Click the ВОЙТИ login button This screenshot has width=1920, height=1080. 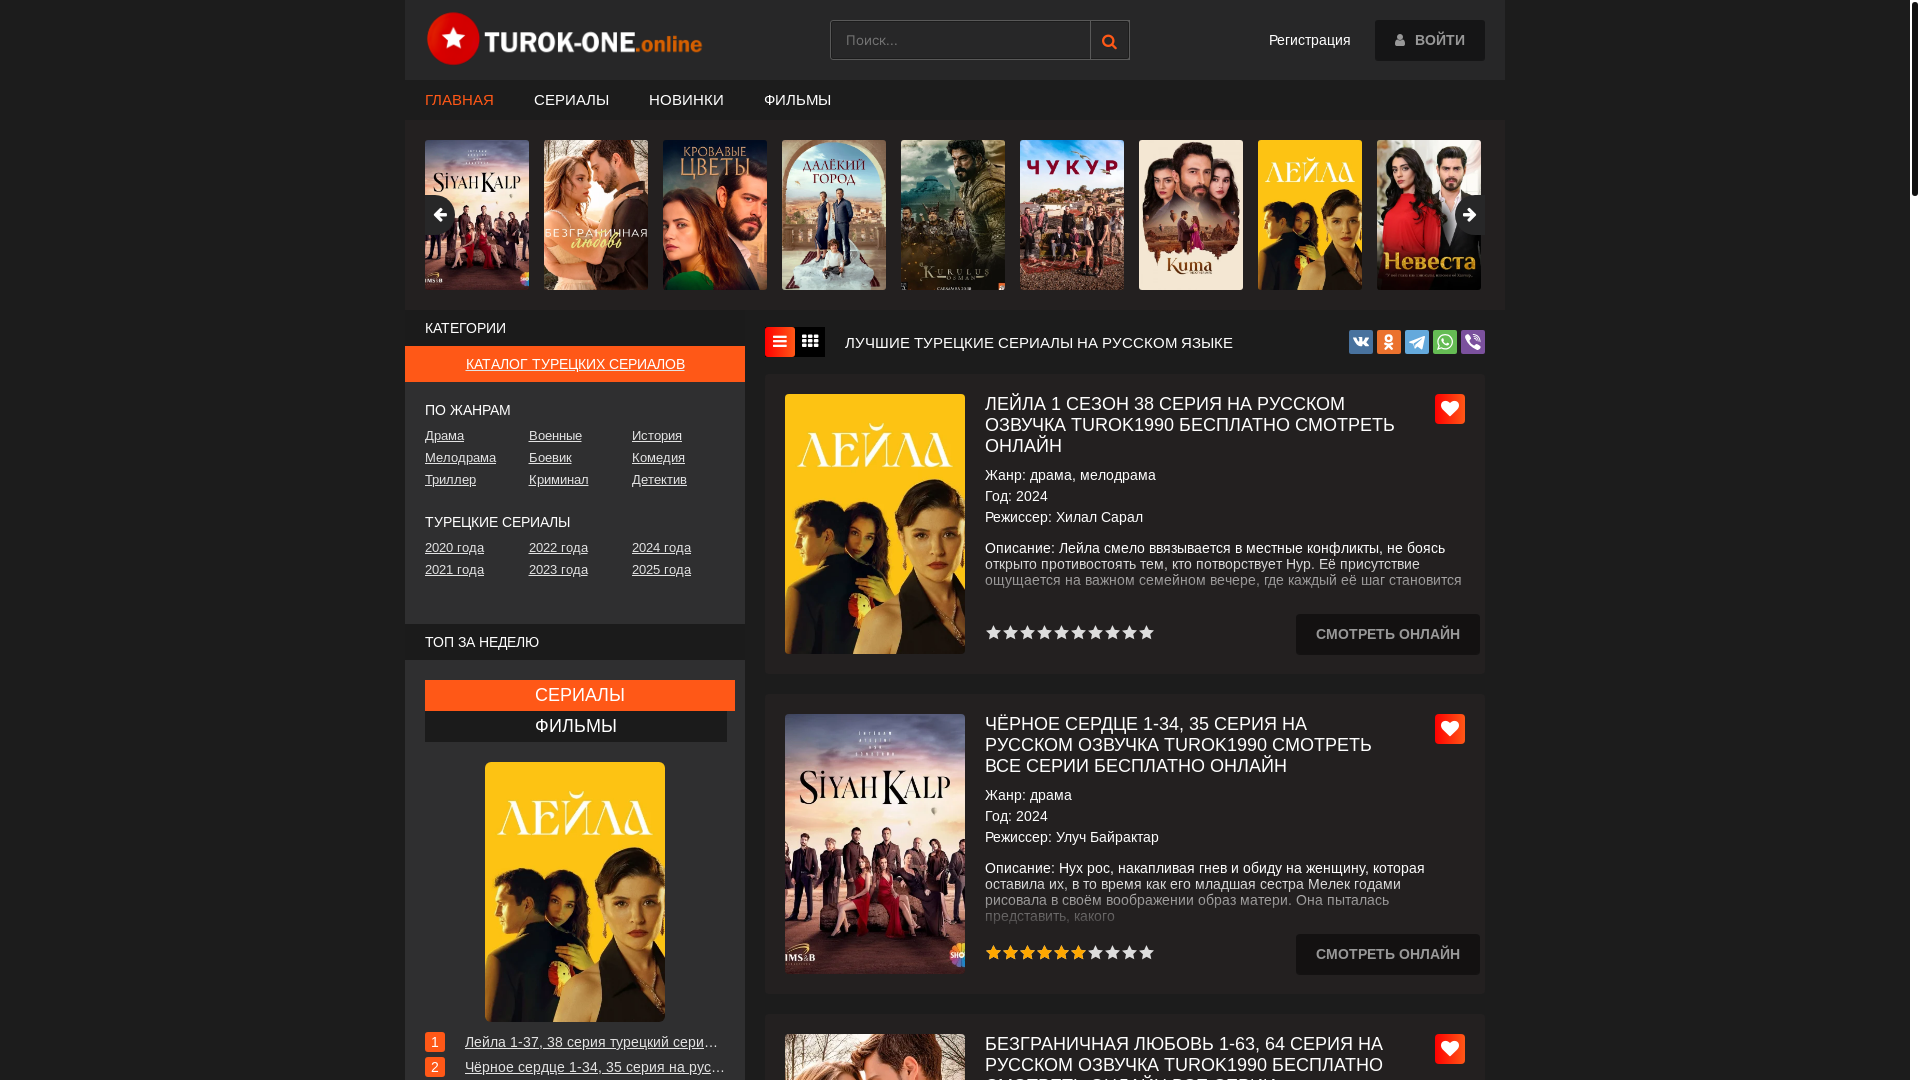pos(1429,40)
